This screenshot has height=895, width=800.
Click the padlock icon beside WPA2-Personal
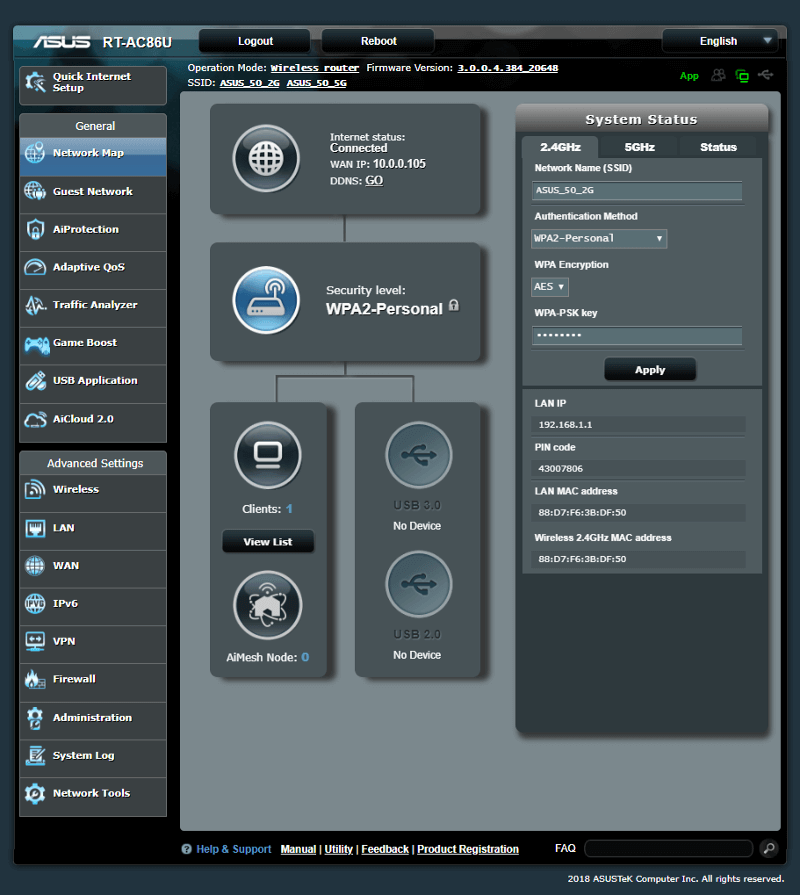point(454,305)
